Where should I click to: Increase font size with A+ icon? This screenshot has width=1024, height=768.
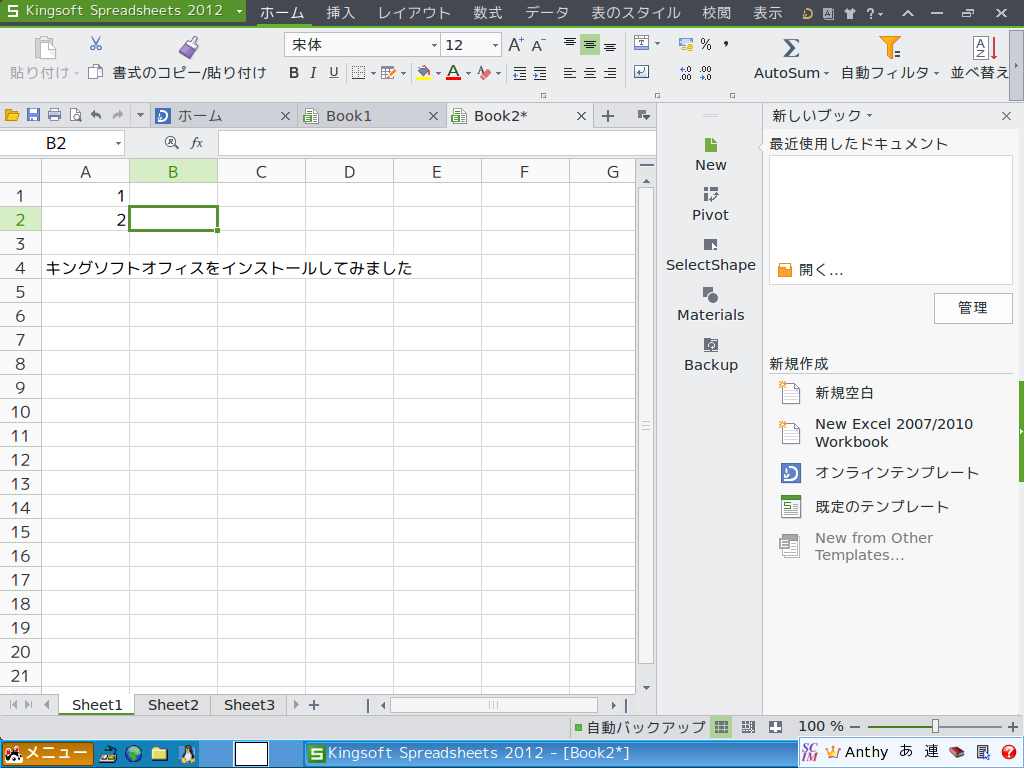pyautogui.click(x=516, y=45)
